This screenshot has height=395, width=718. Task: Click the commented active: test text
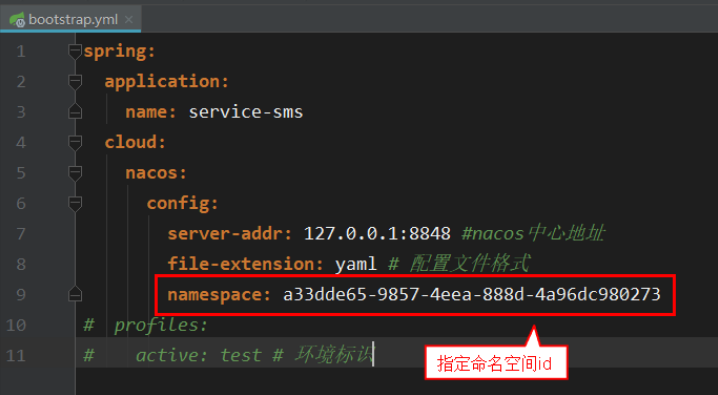(x=199, y=356)
